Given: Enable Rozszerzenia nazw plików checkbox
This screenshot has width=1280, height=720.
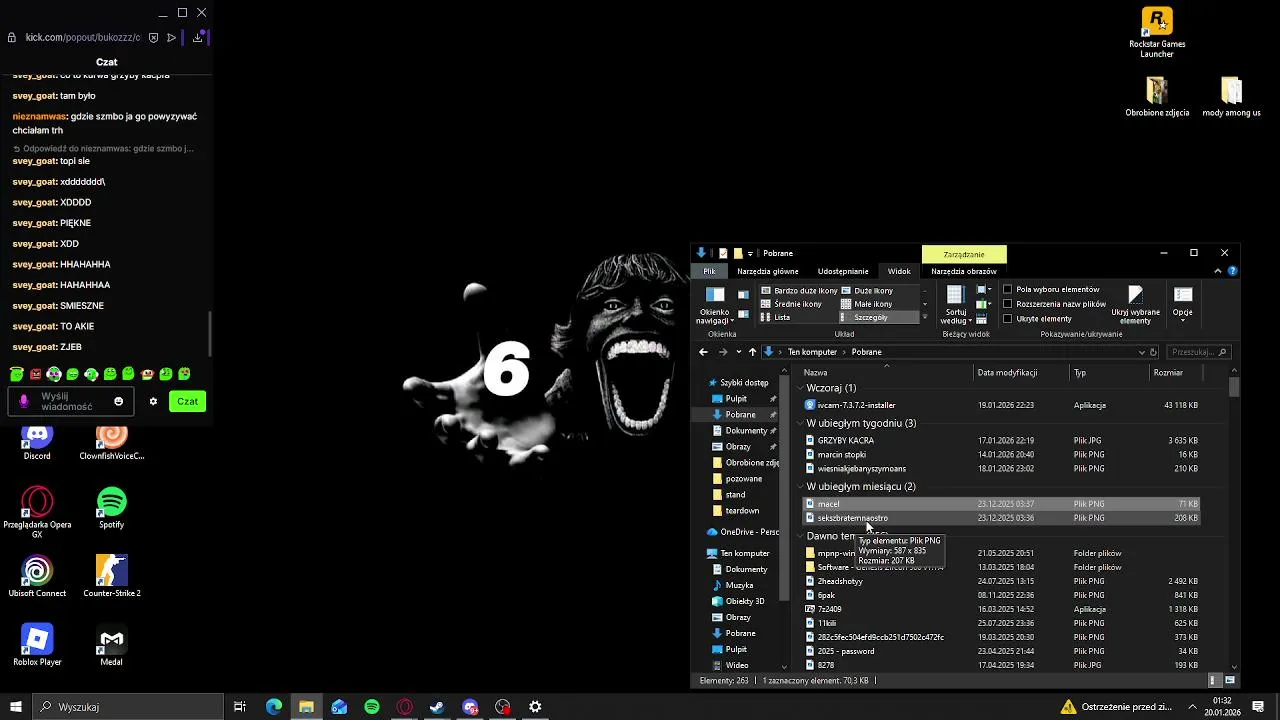Looking at the screenshot, I should (x=1007, y=304).
